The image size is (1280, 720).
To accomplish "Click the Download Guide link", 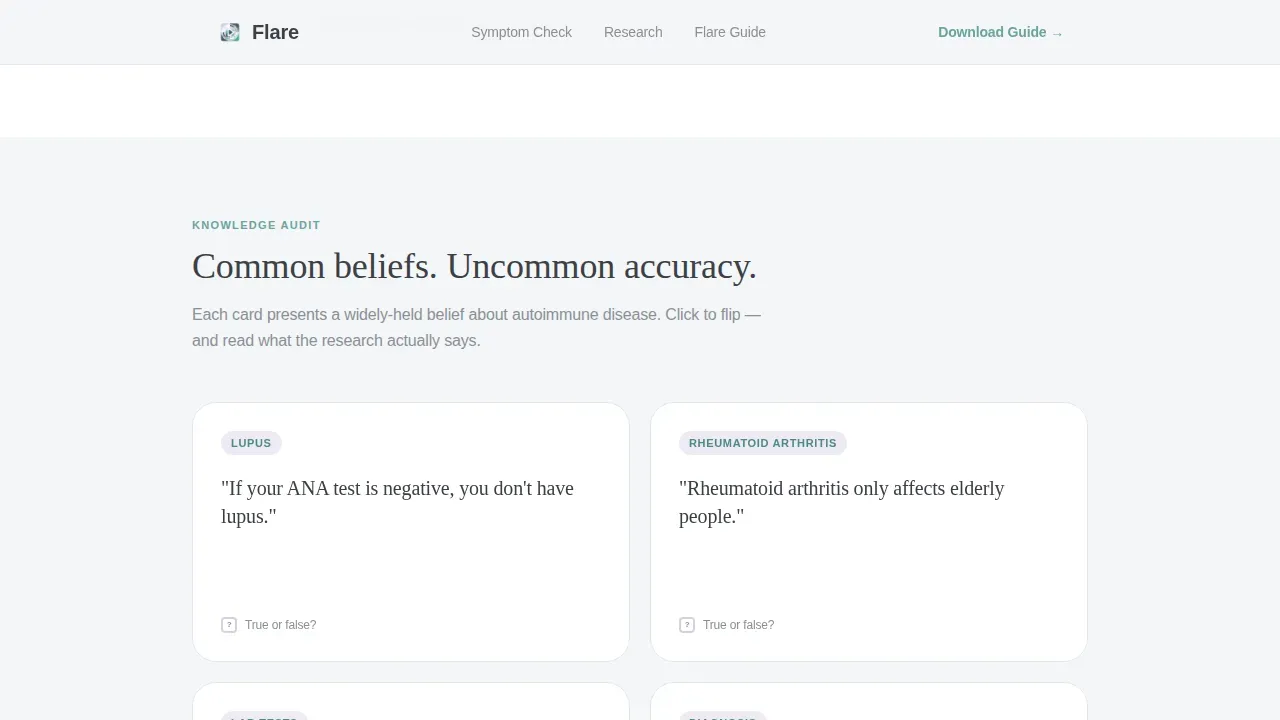I will (1000, 32).
